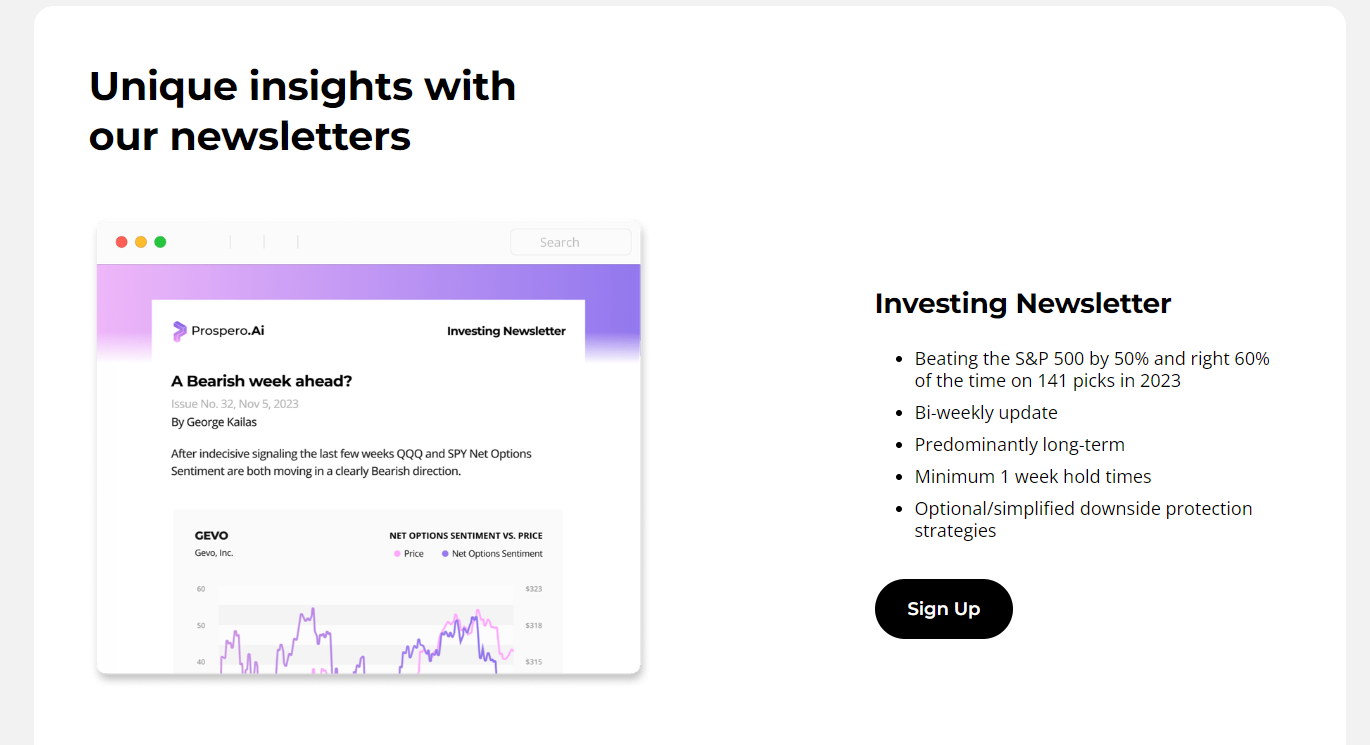This screenshot has width=1370, height=745.
Task: Click the Investing Newsletter heading
Action: tap(1022, 303)
